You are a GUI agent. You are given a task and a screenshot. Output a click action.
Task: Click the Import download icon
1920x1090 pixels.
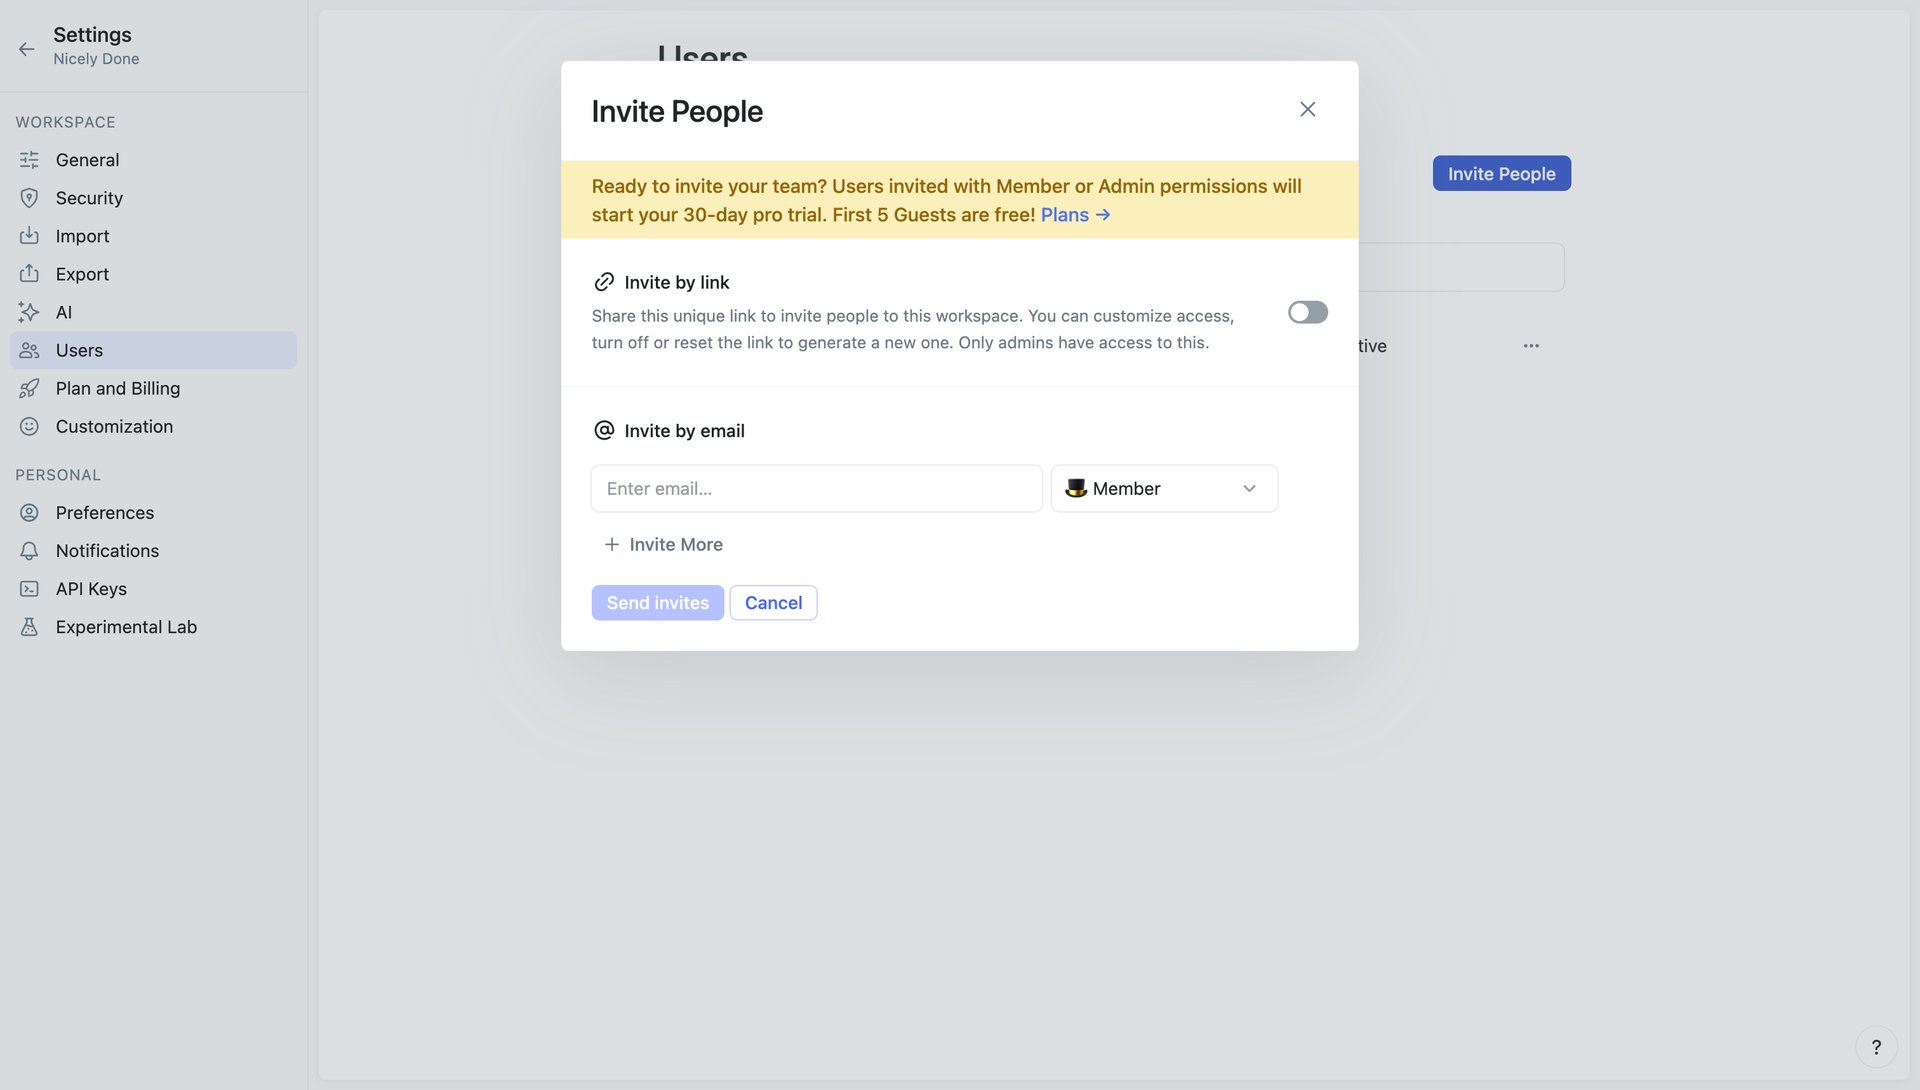tap(29, 236)
